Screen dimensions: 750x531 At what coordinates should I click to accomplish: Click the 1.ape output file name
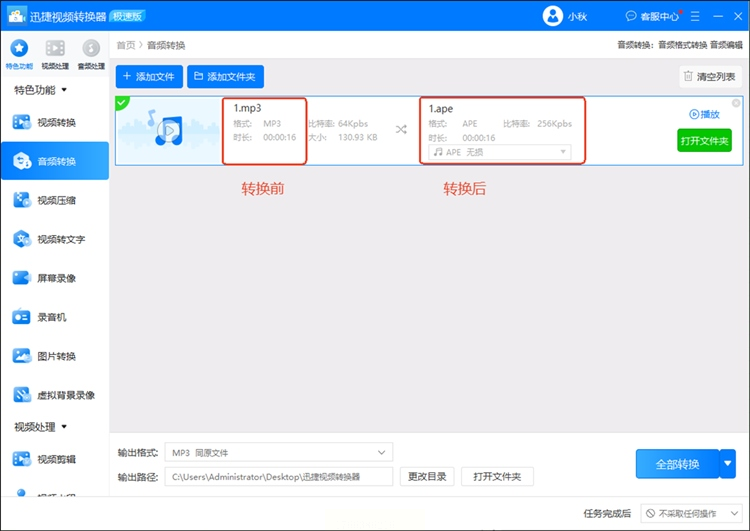pyautogui.click(x=441, y=109)
